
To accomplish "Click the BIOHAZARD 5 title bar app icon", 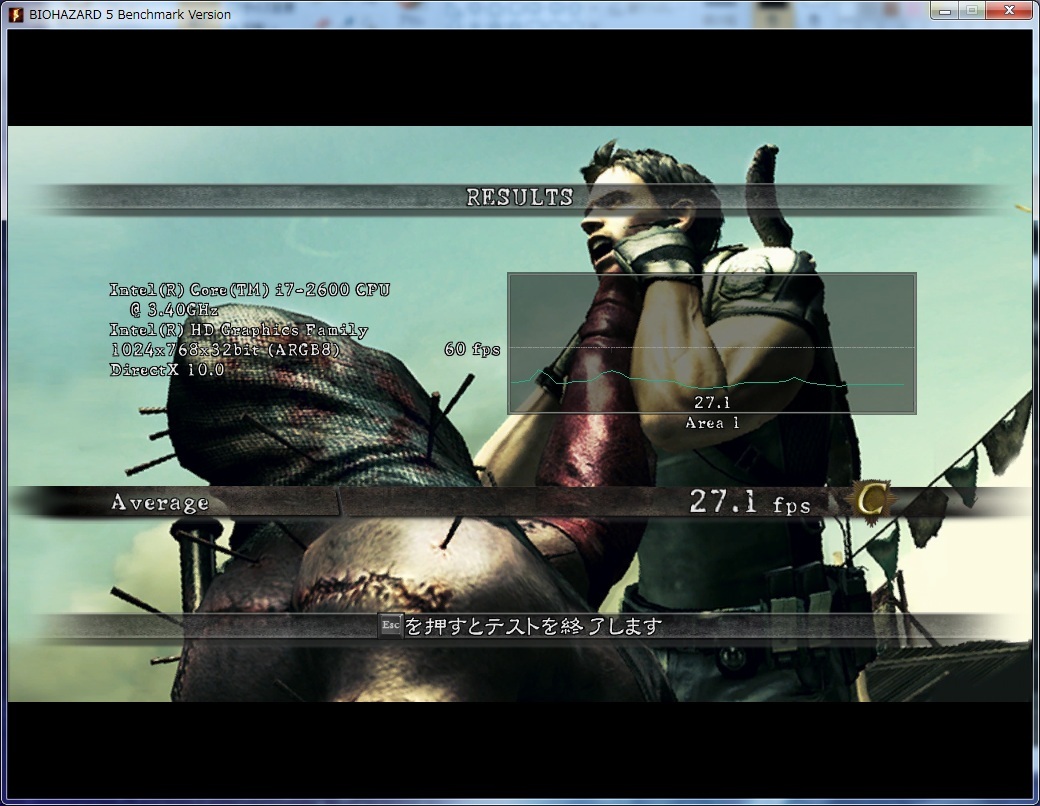I will [15, 15].
